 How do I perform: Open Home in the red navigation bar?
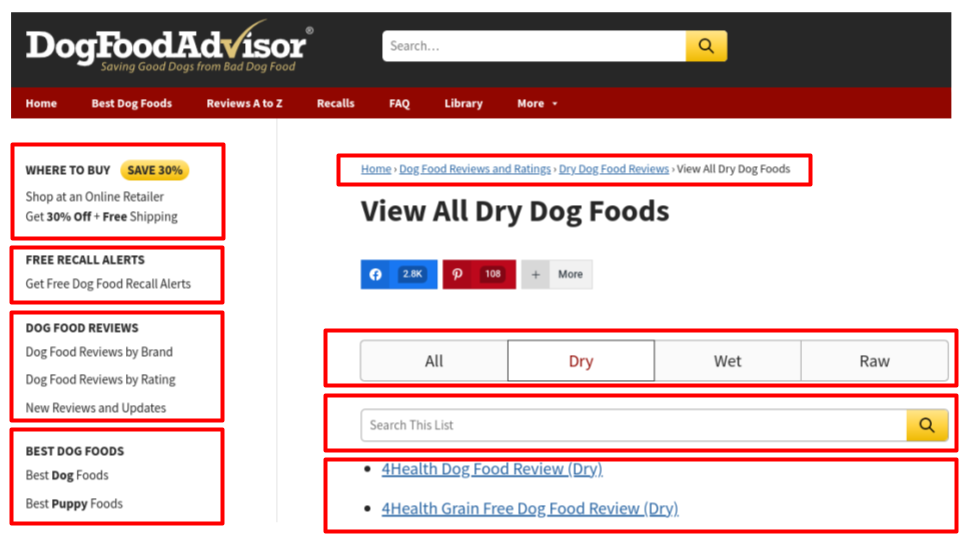click(41, 103)
